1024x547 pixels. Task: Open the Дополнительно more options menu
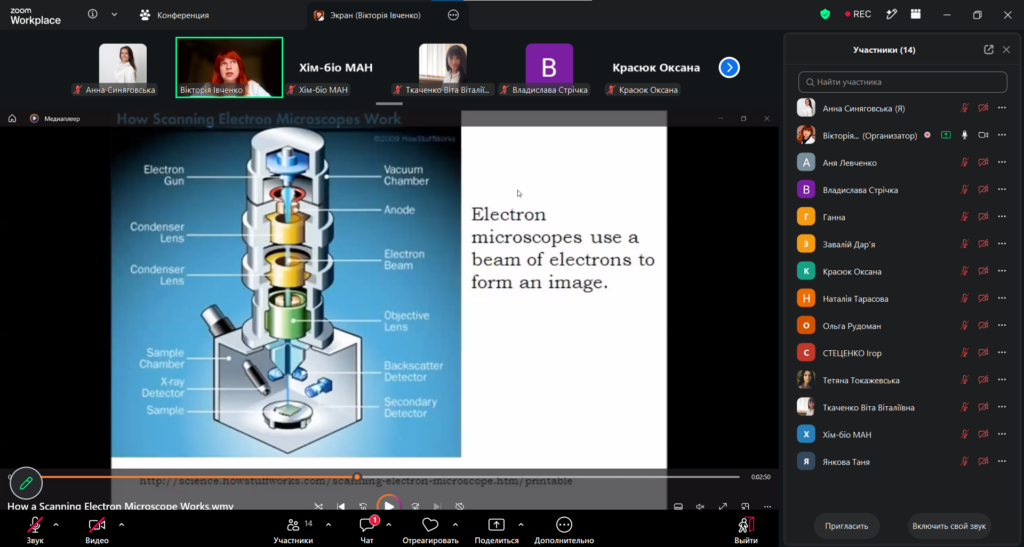coord(564,529)
